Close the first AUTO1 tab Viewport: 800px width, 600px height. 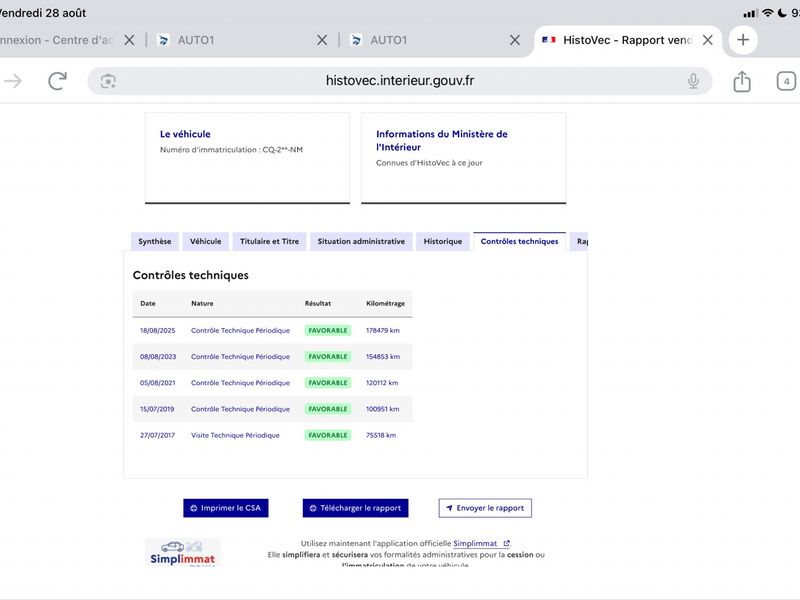(322, 40)
